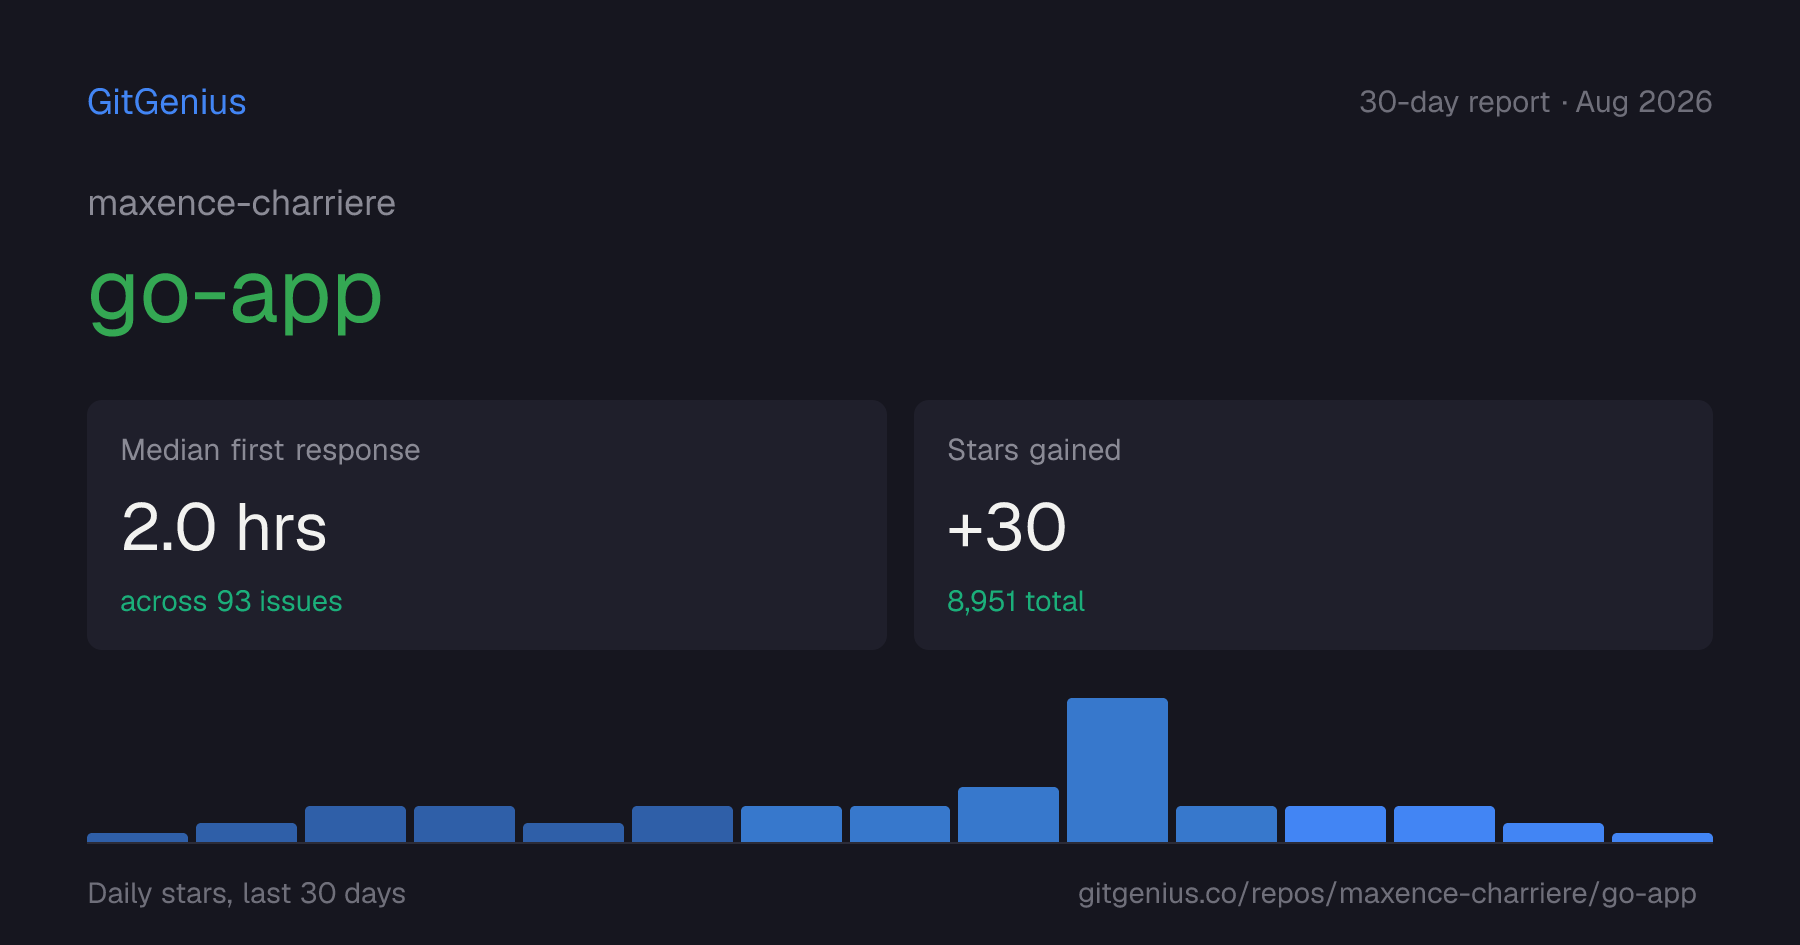Select the bar right after the tallest bar
Viewport: 1800px width, 945px height.
1226,824
